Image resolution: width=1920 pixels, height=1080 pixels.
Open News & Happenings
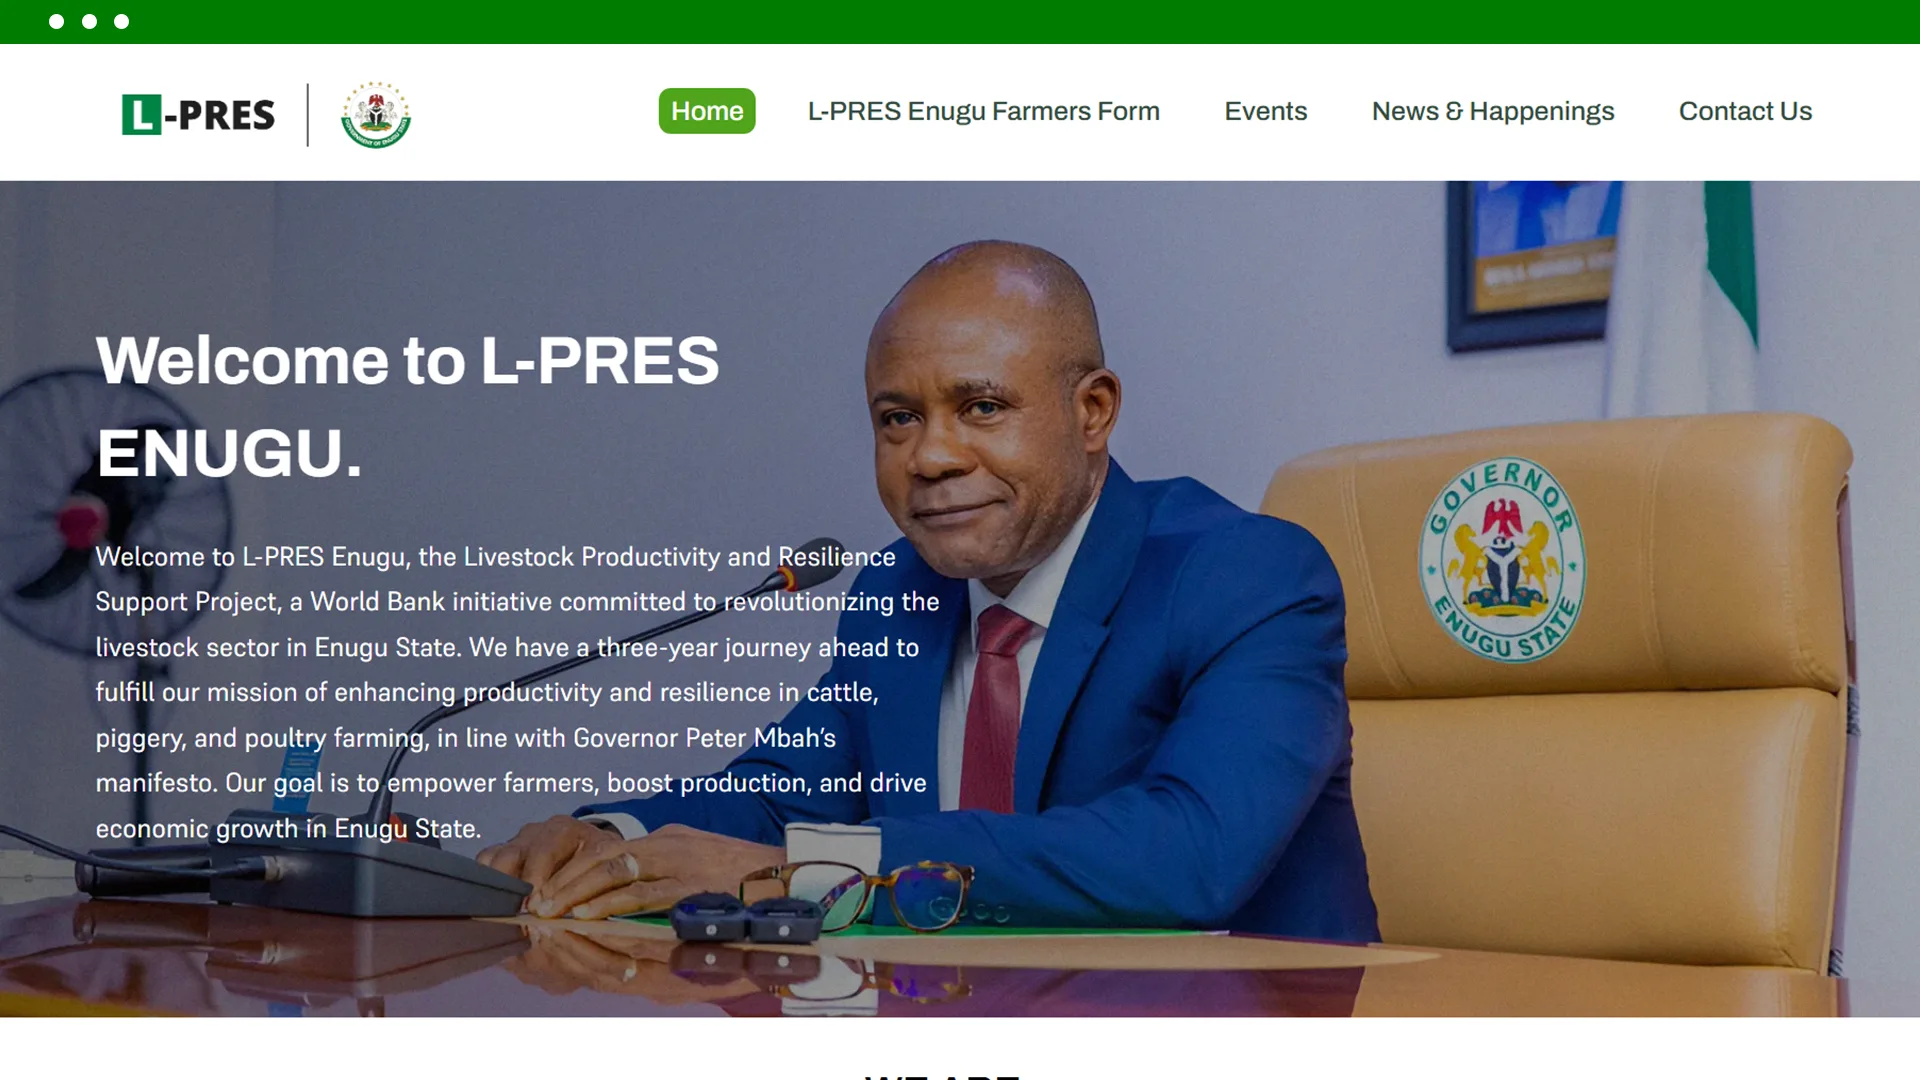[1493, 111]
